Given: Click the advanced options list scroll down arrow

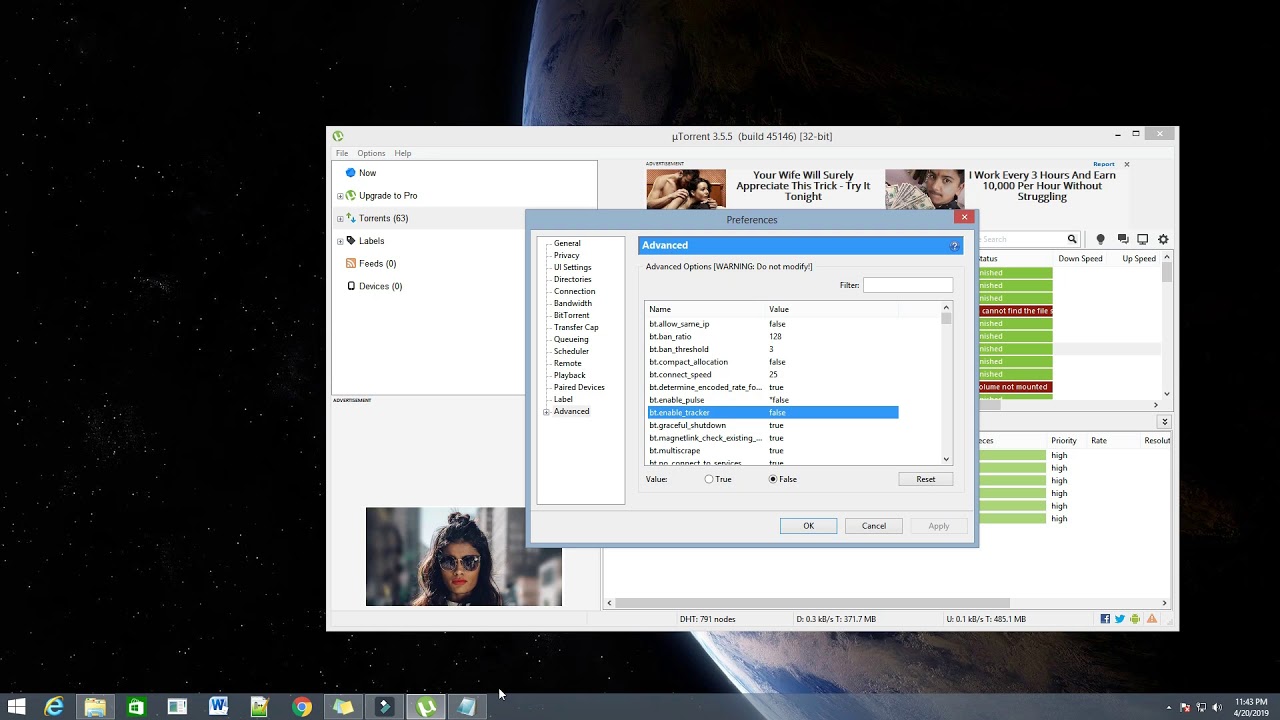Looking at the screenshot, I should point(946,459).
